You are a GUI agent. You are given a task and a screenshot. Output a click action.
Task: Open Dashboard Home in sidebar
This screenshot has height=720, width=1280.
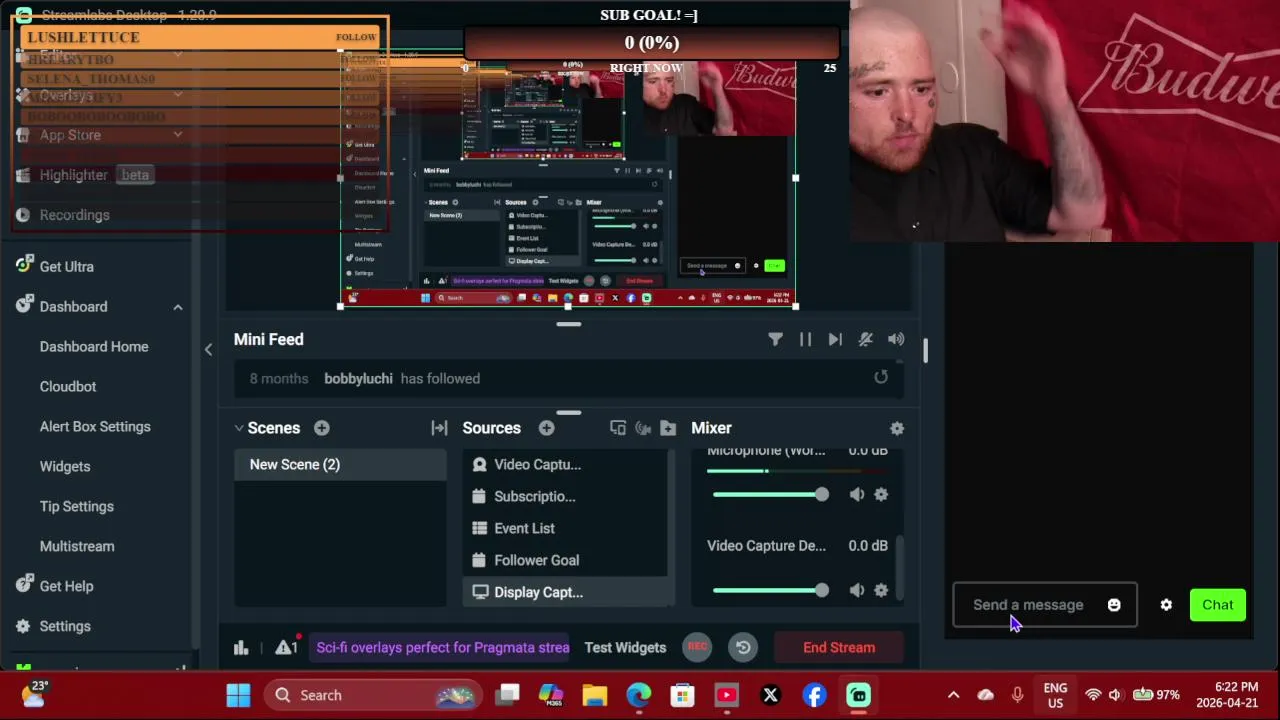pos(96,347)
